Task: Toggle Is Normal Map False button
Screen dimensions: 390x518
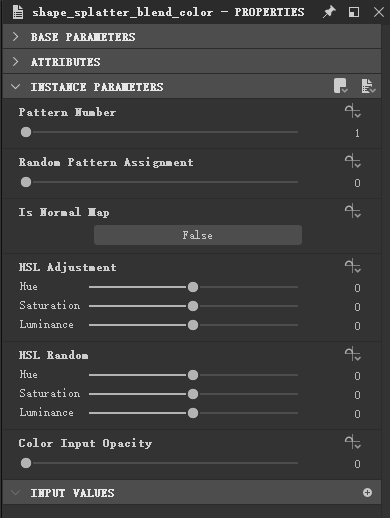Action: click(x=198, y=235)
